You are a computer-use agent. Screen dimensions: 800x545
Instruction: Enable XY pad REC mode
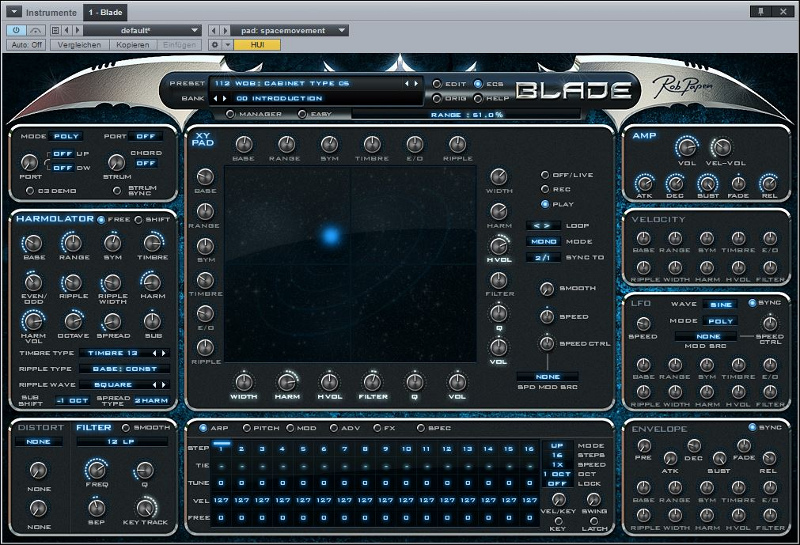545,189
